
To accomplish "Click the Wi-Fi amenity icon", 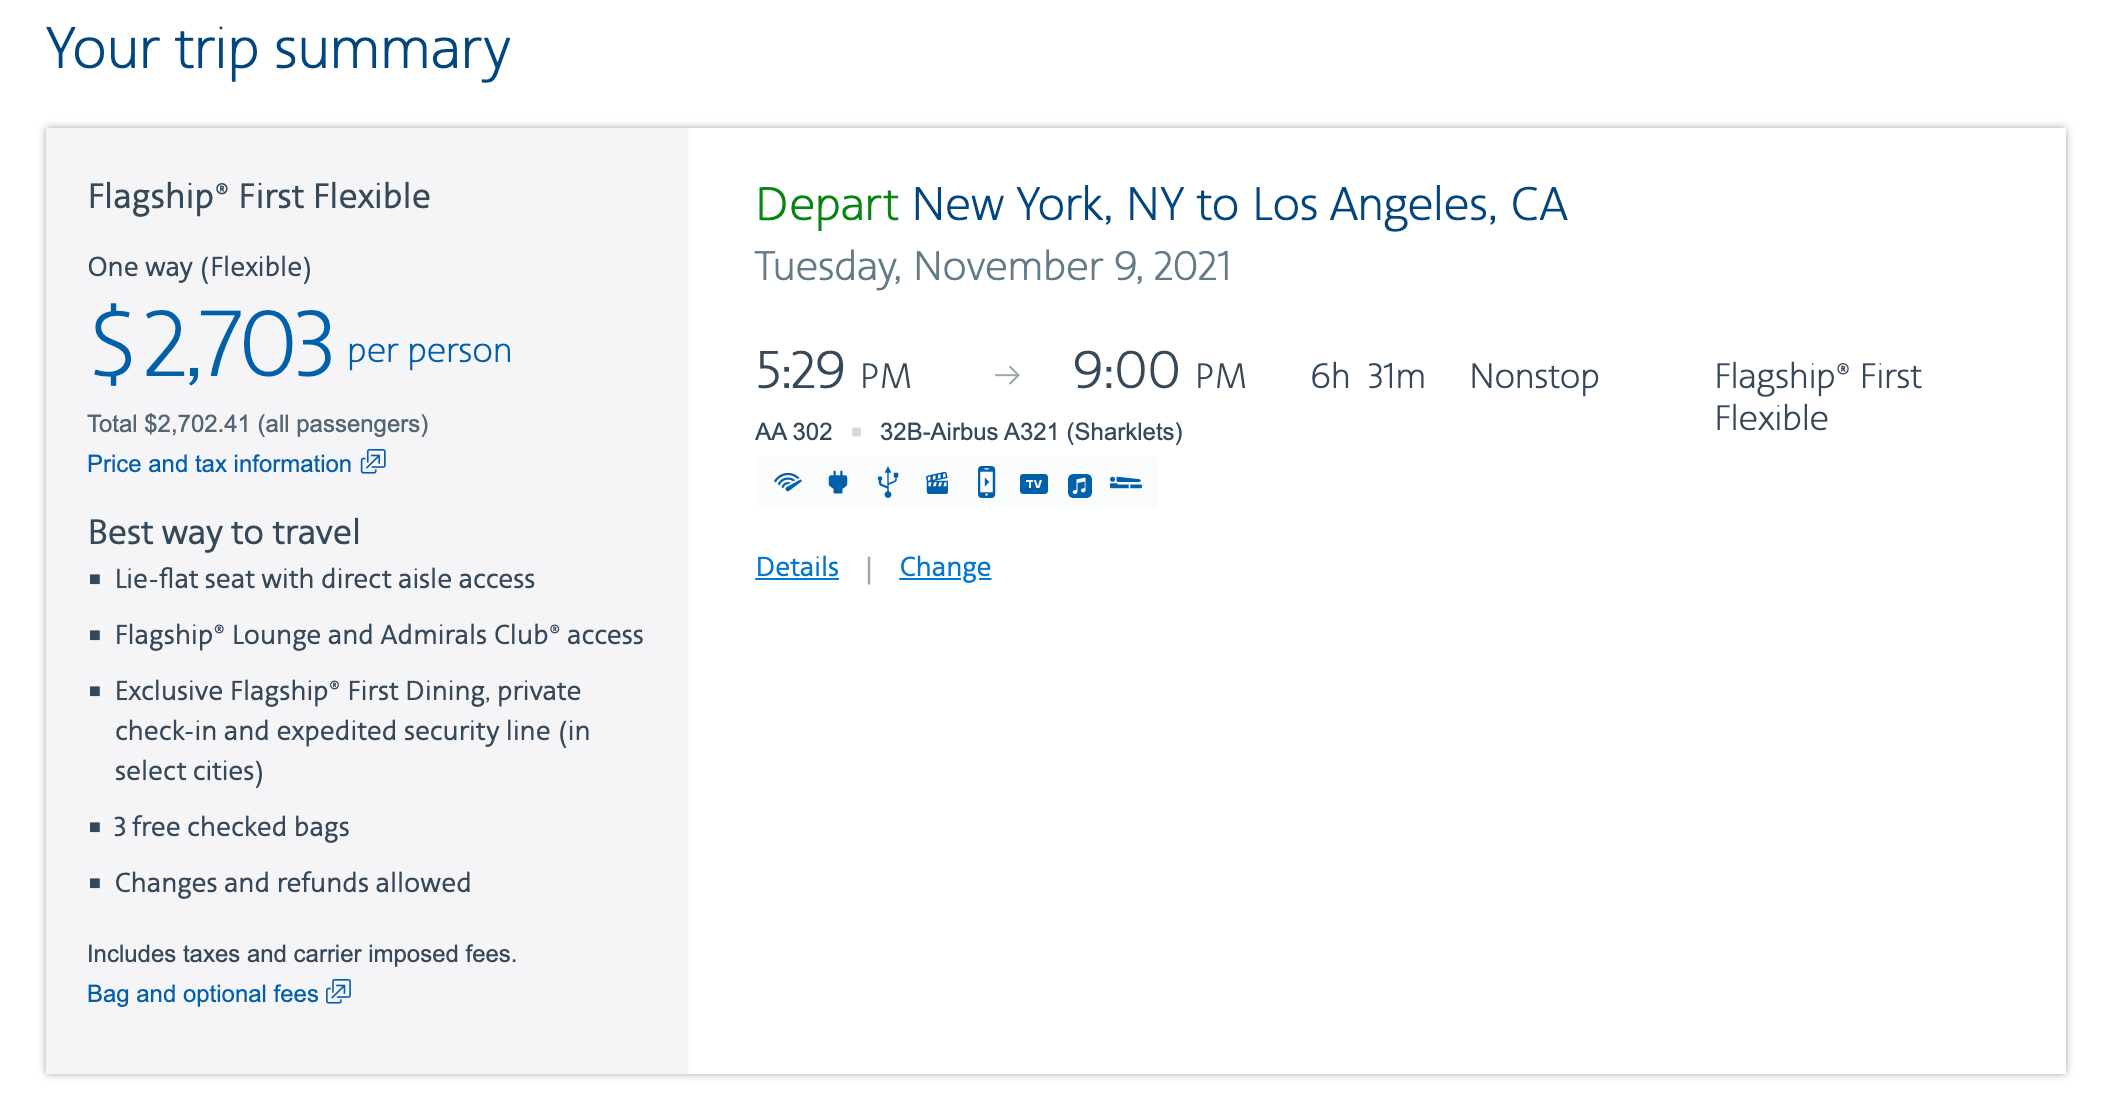I will 788,484.
